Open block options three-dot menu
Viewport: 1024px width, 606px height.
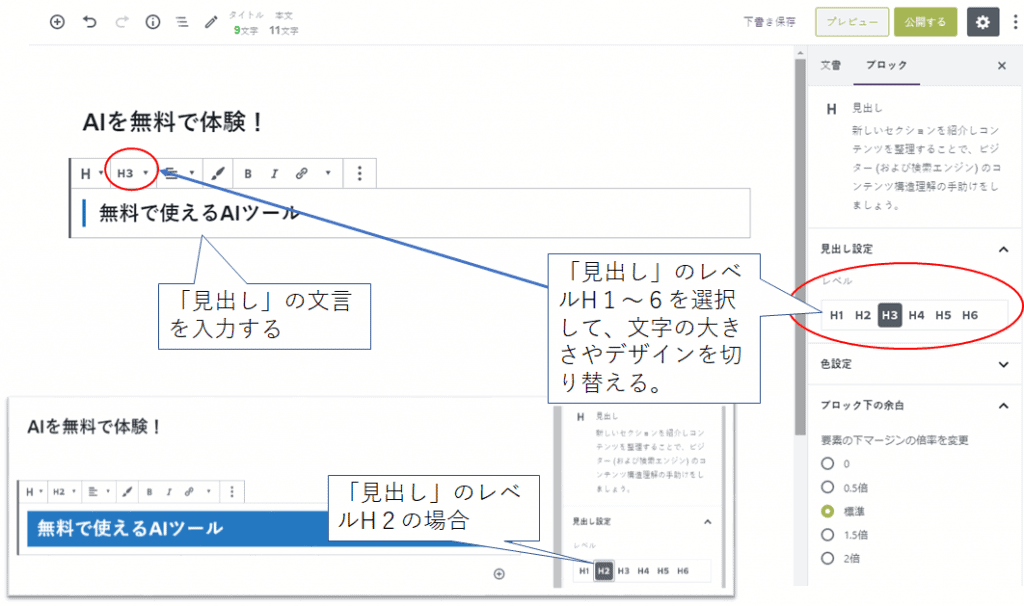pyautogui.click(x=360, y=174)
